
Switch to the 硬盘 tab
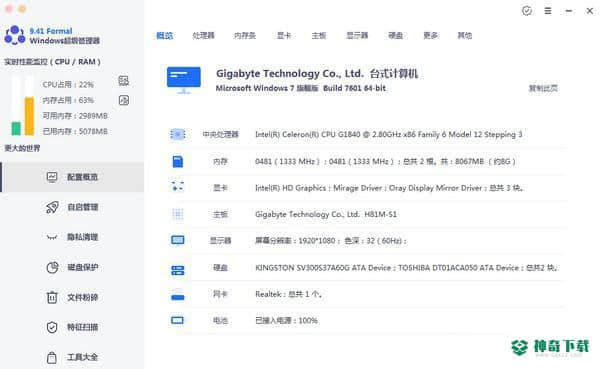pyautogui.click(x=396, y=36)
